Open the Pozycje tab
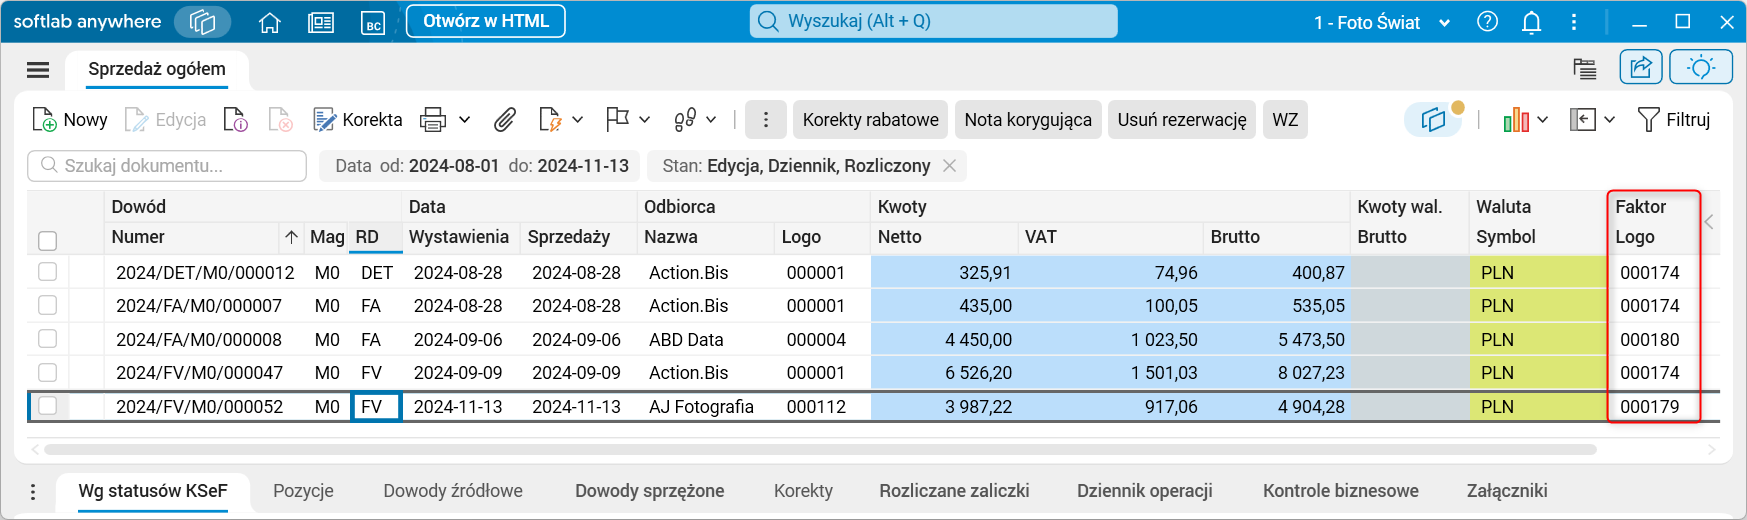 (304, 491)
